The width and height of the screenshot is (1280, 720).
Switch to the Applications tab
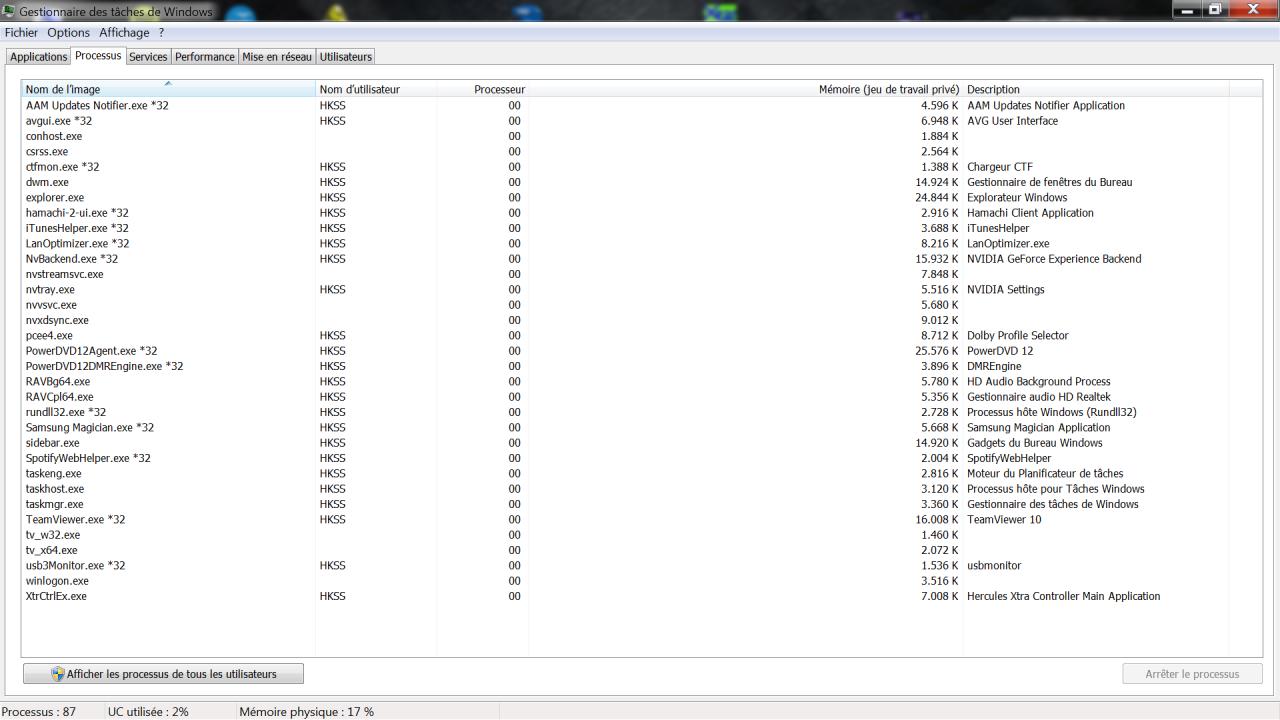[38, 57]
